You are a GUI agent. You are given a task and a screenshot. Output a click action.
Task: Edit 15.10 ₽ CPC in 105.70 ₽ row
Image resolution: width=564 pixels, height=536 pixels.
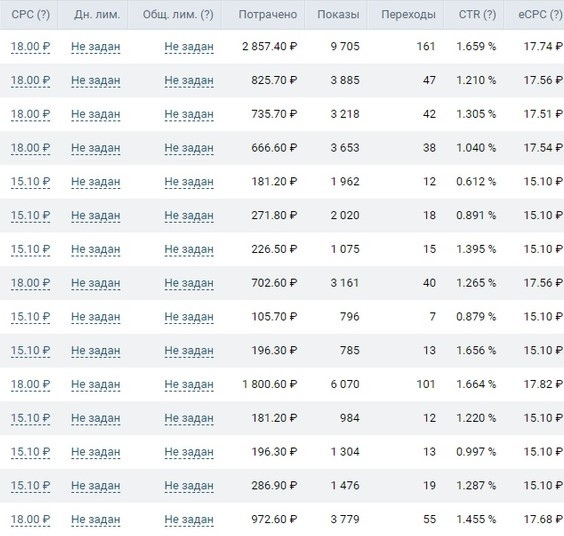point(31,317)
